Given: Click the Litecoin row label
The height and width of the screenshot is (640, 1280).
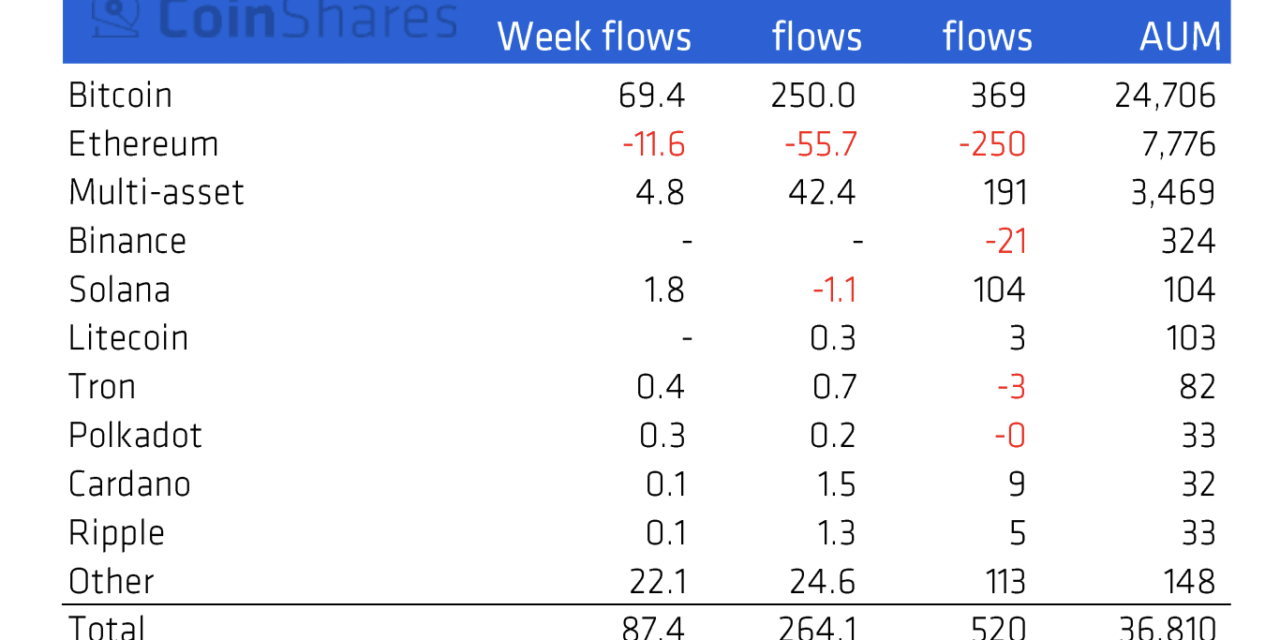Looking at the screenshot, I should [128, 338].
